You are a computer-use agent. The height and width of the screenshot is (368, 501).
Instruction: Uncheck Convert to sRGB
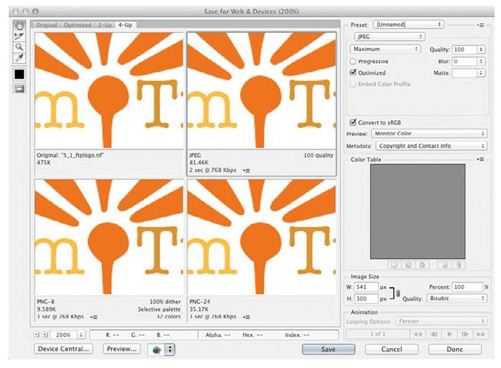(x=353, y=122)
